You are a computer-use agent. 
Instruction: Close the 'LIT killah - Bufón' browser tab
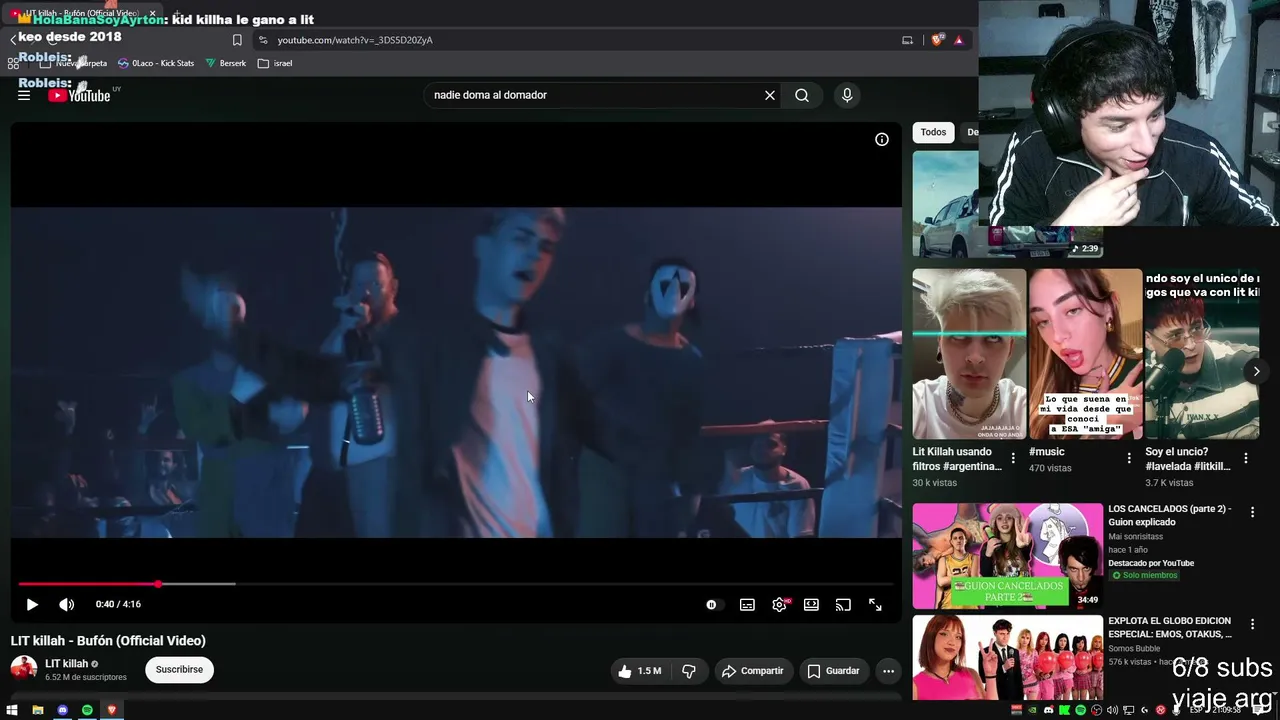coord(152,13)
